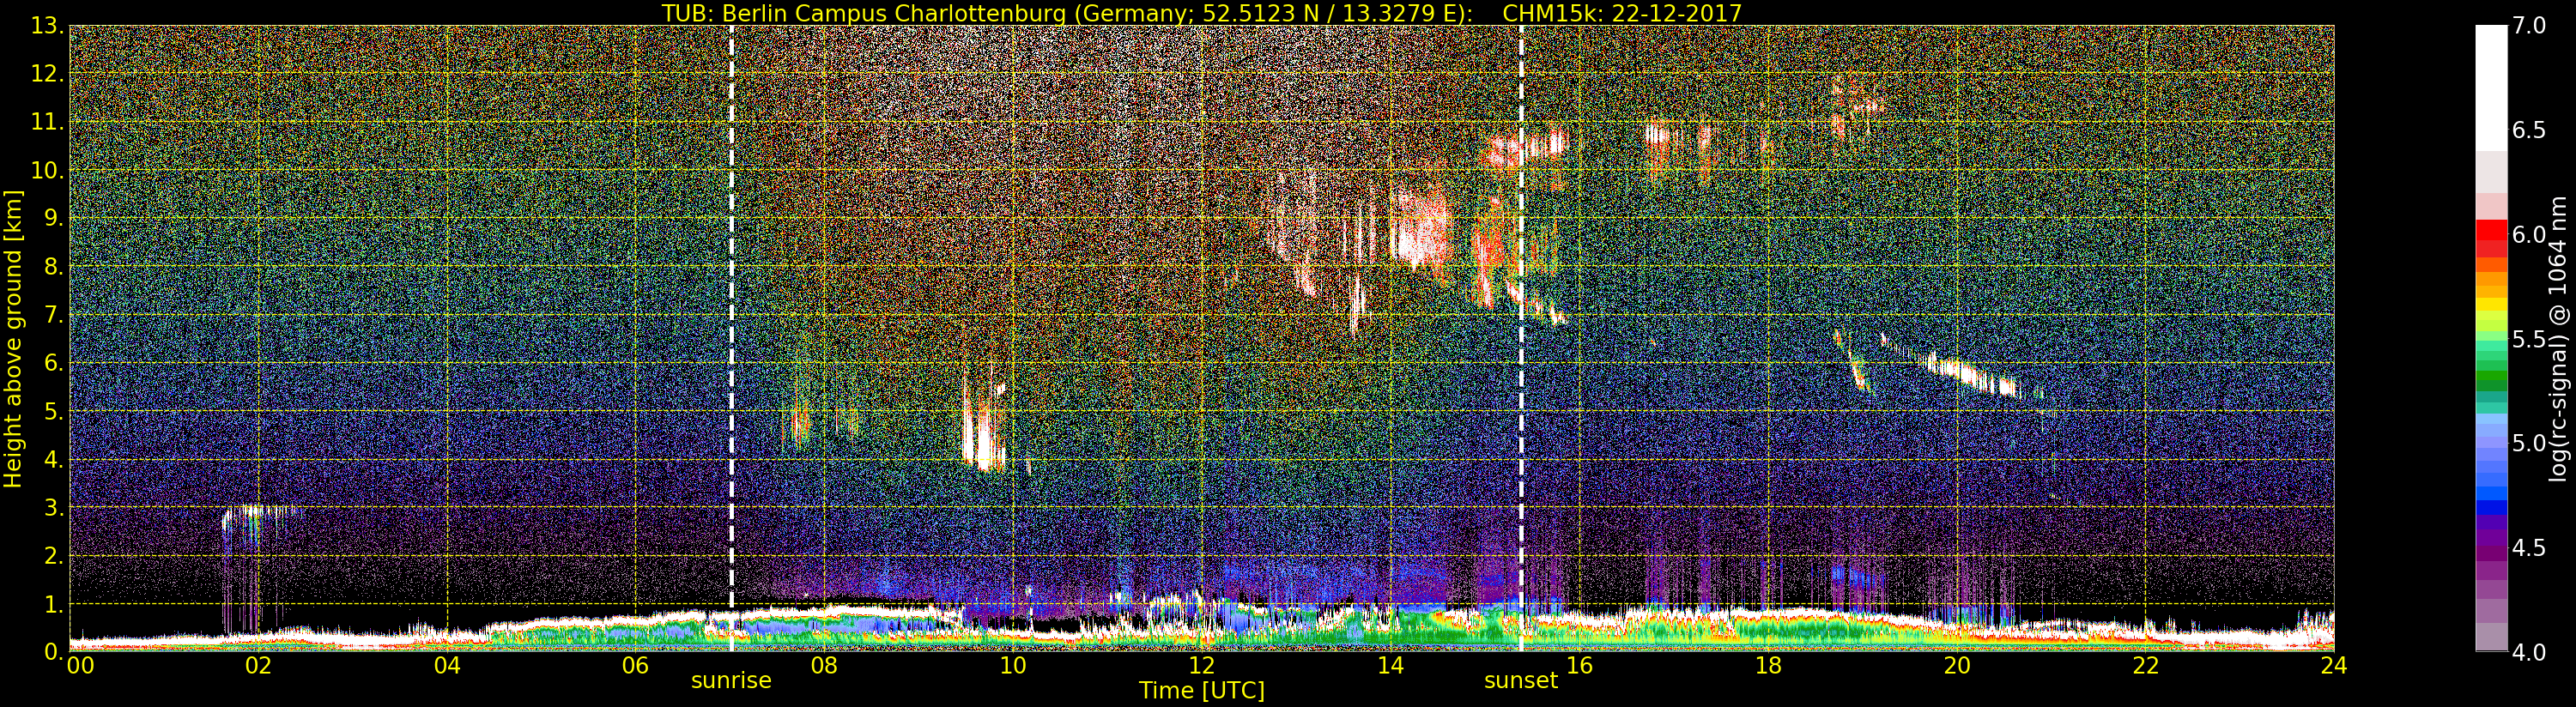The height and width of the screenshot is (707, 2576).
Task: Click the height-axis tick label '7.'
Action: tap(54, 315)
